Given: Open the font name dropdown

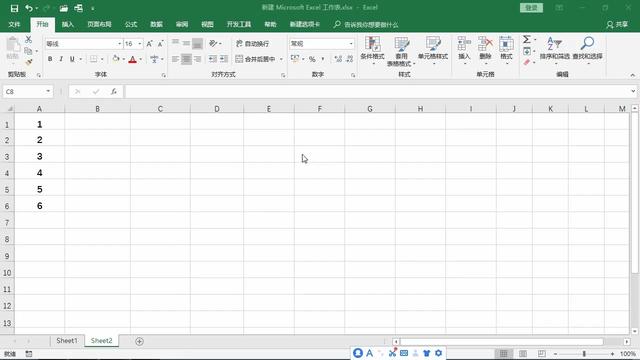Looking at the screenshot, I should tap(119, 44).
